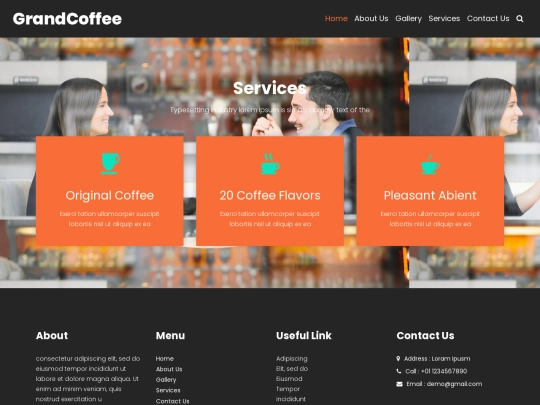Image resolution: width=540 pixels, height=405 pixels.
Task: Open the Home navigation item
Action: (336, 19)
